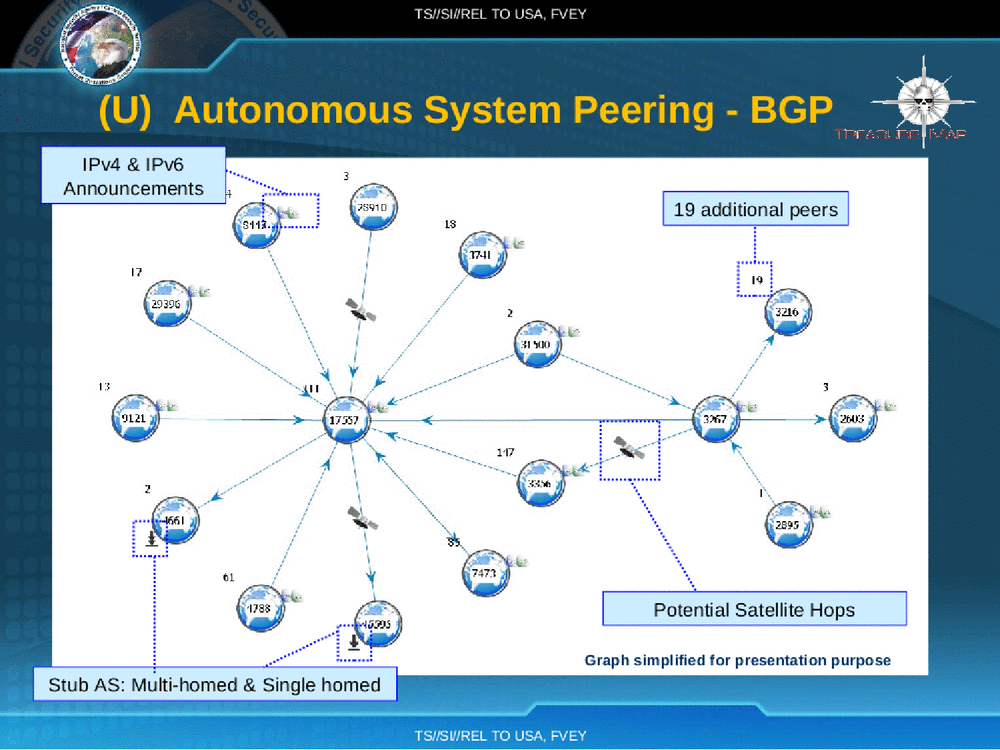The width and height of the screenshot is (1000, 750).
Task: Click satellite icon on the 28910 link
Action: pyautogui.click(x=360, y=309)
